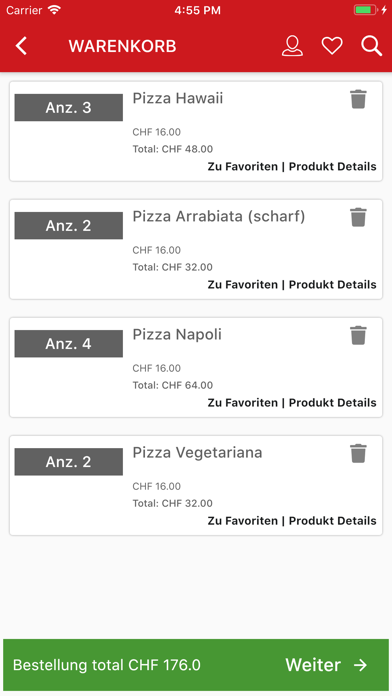Open Anz. 2 quantity for Pizza Vegetariana
Viewport: 392px width, 696px height.
[x=68, y=462]
